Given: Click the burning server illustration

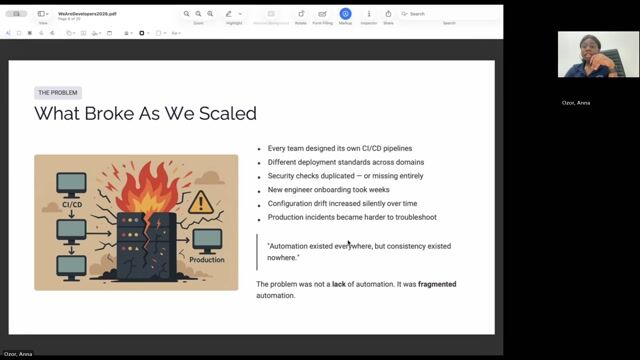Looking at the screenshot, I should (x=136, y=222).
